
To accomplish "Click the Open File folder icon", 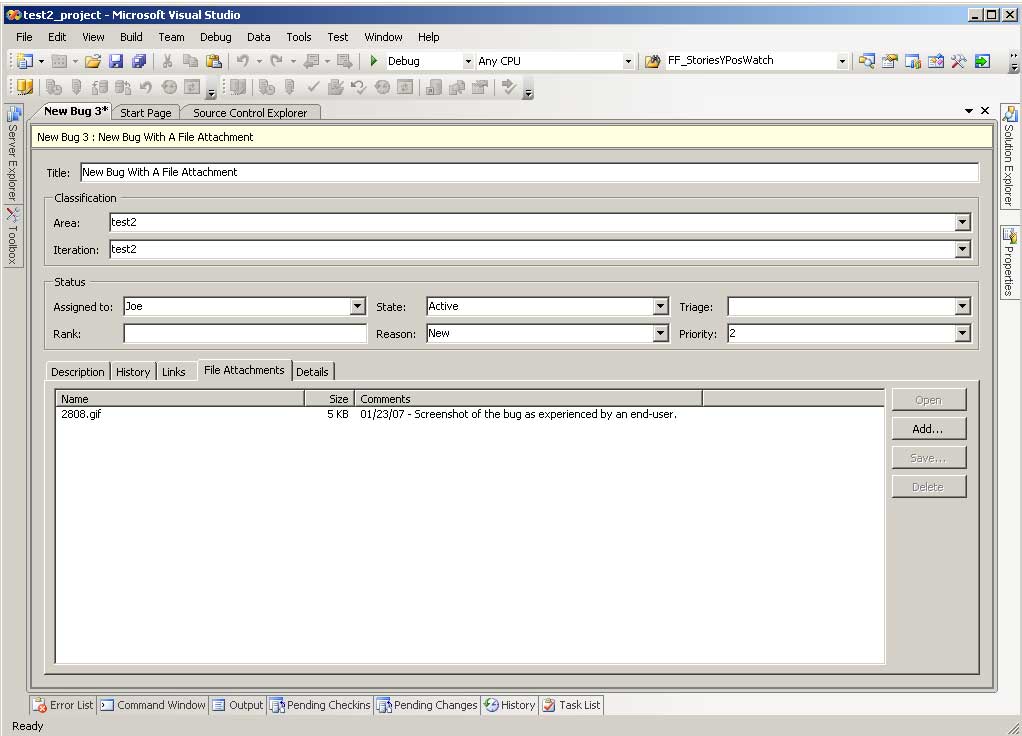I will tap(93, 61).
